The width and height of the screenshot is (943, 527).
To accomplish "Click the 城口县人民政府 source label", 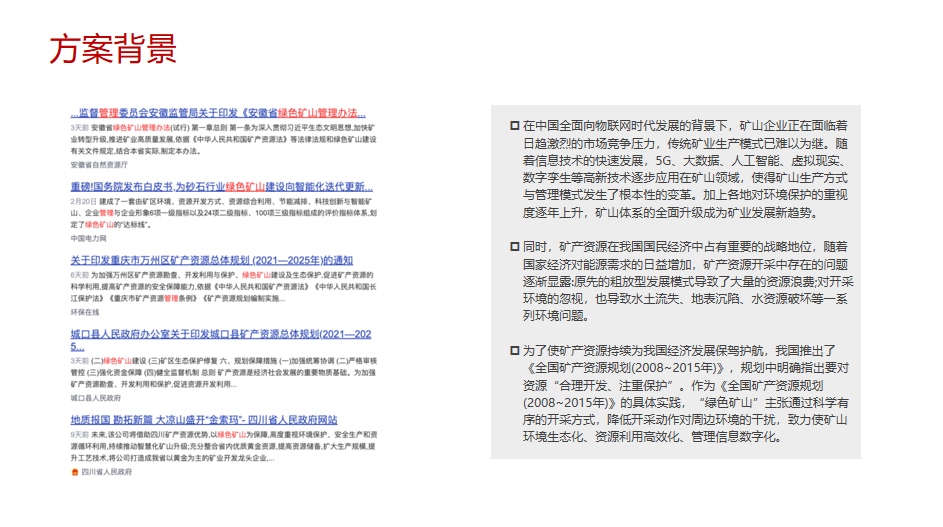I will pyautogui.click(x=95, y=397).
